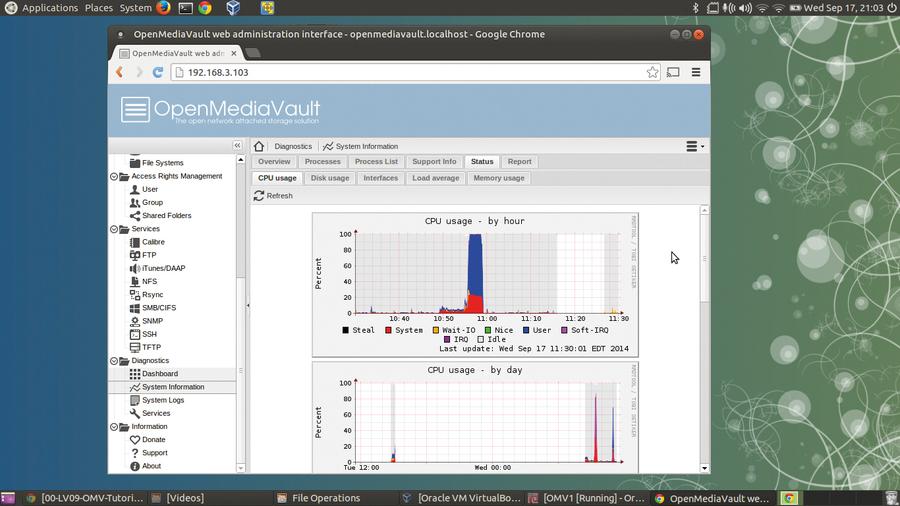Open a new Chrome tab
Viewport: 900px width, 506px height.
tap(253, 53)
